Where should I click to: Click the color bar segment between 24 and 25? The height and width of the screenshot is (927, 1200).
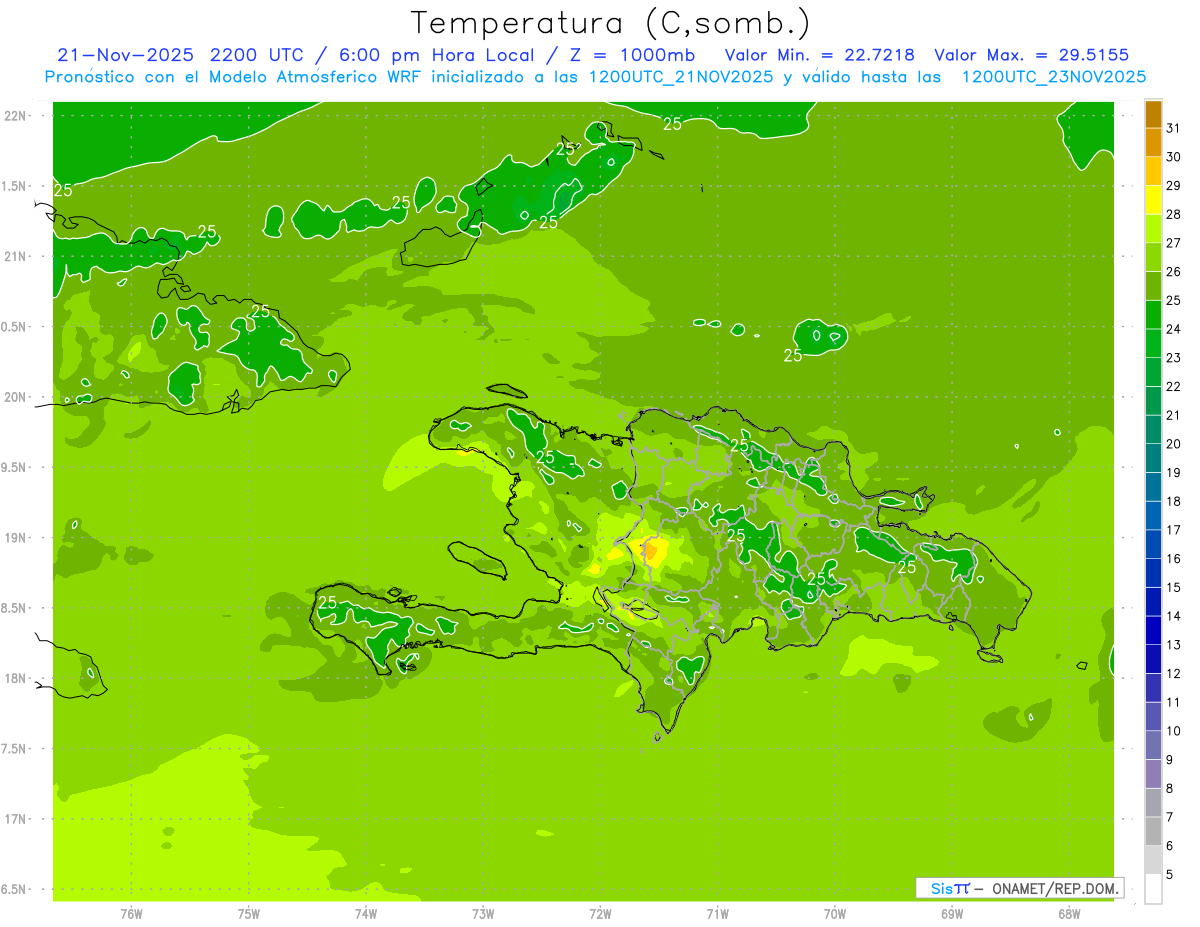[1153, 315]
